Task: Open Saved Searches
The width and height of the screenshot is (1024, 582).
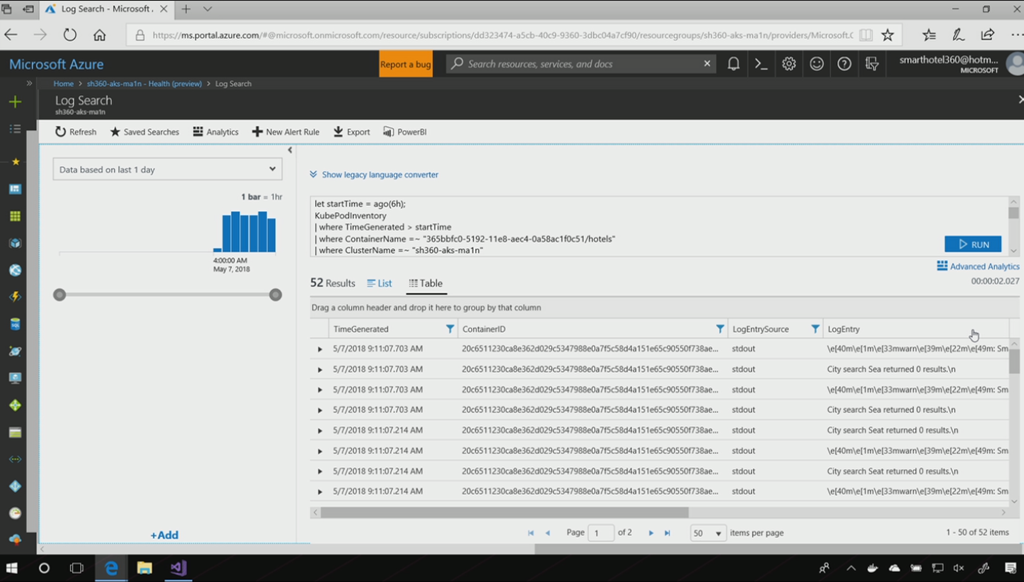Action: [x=144, y=132]
